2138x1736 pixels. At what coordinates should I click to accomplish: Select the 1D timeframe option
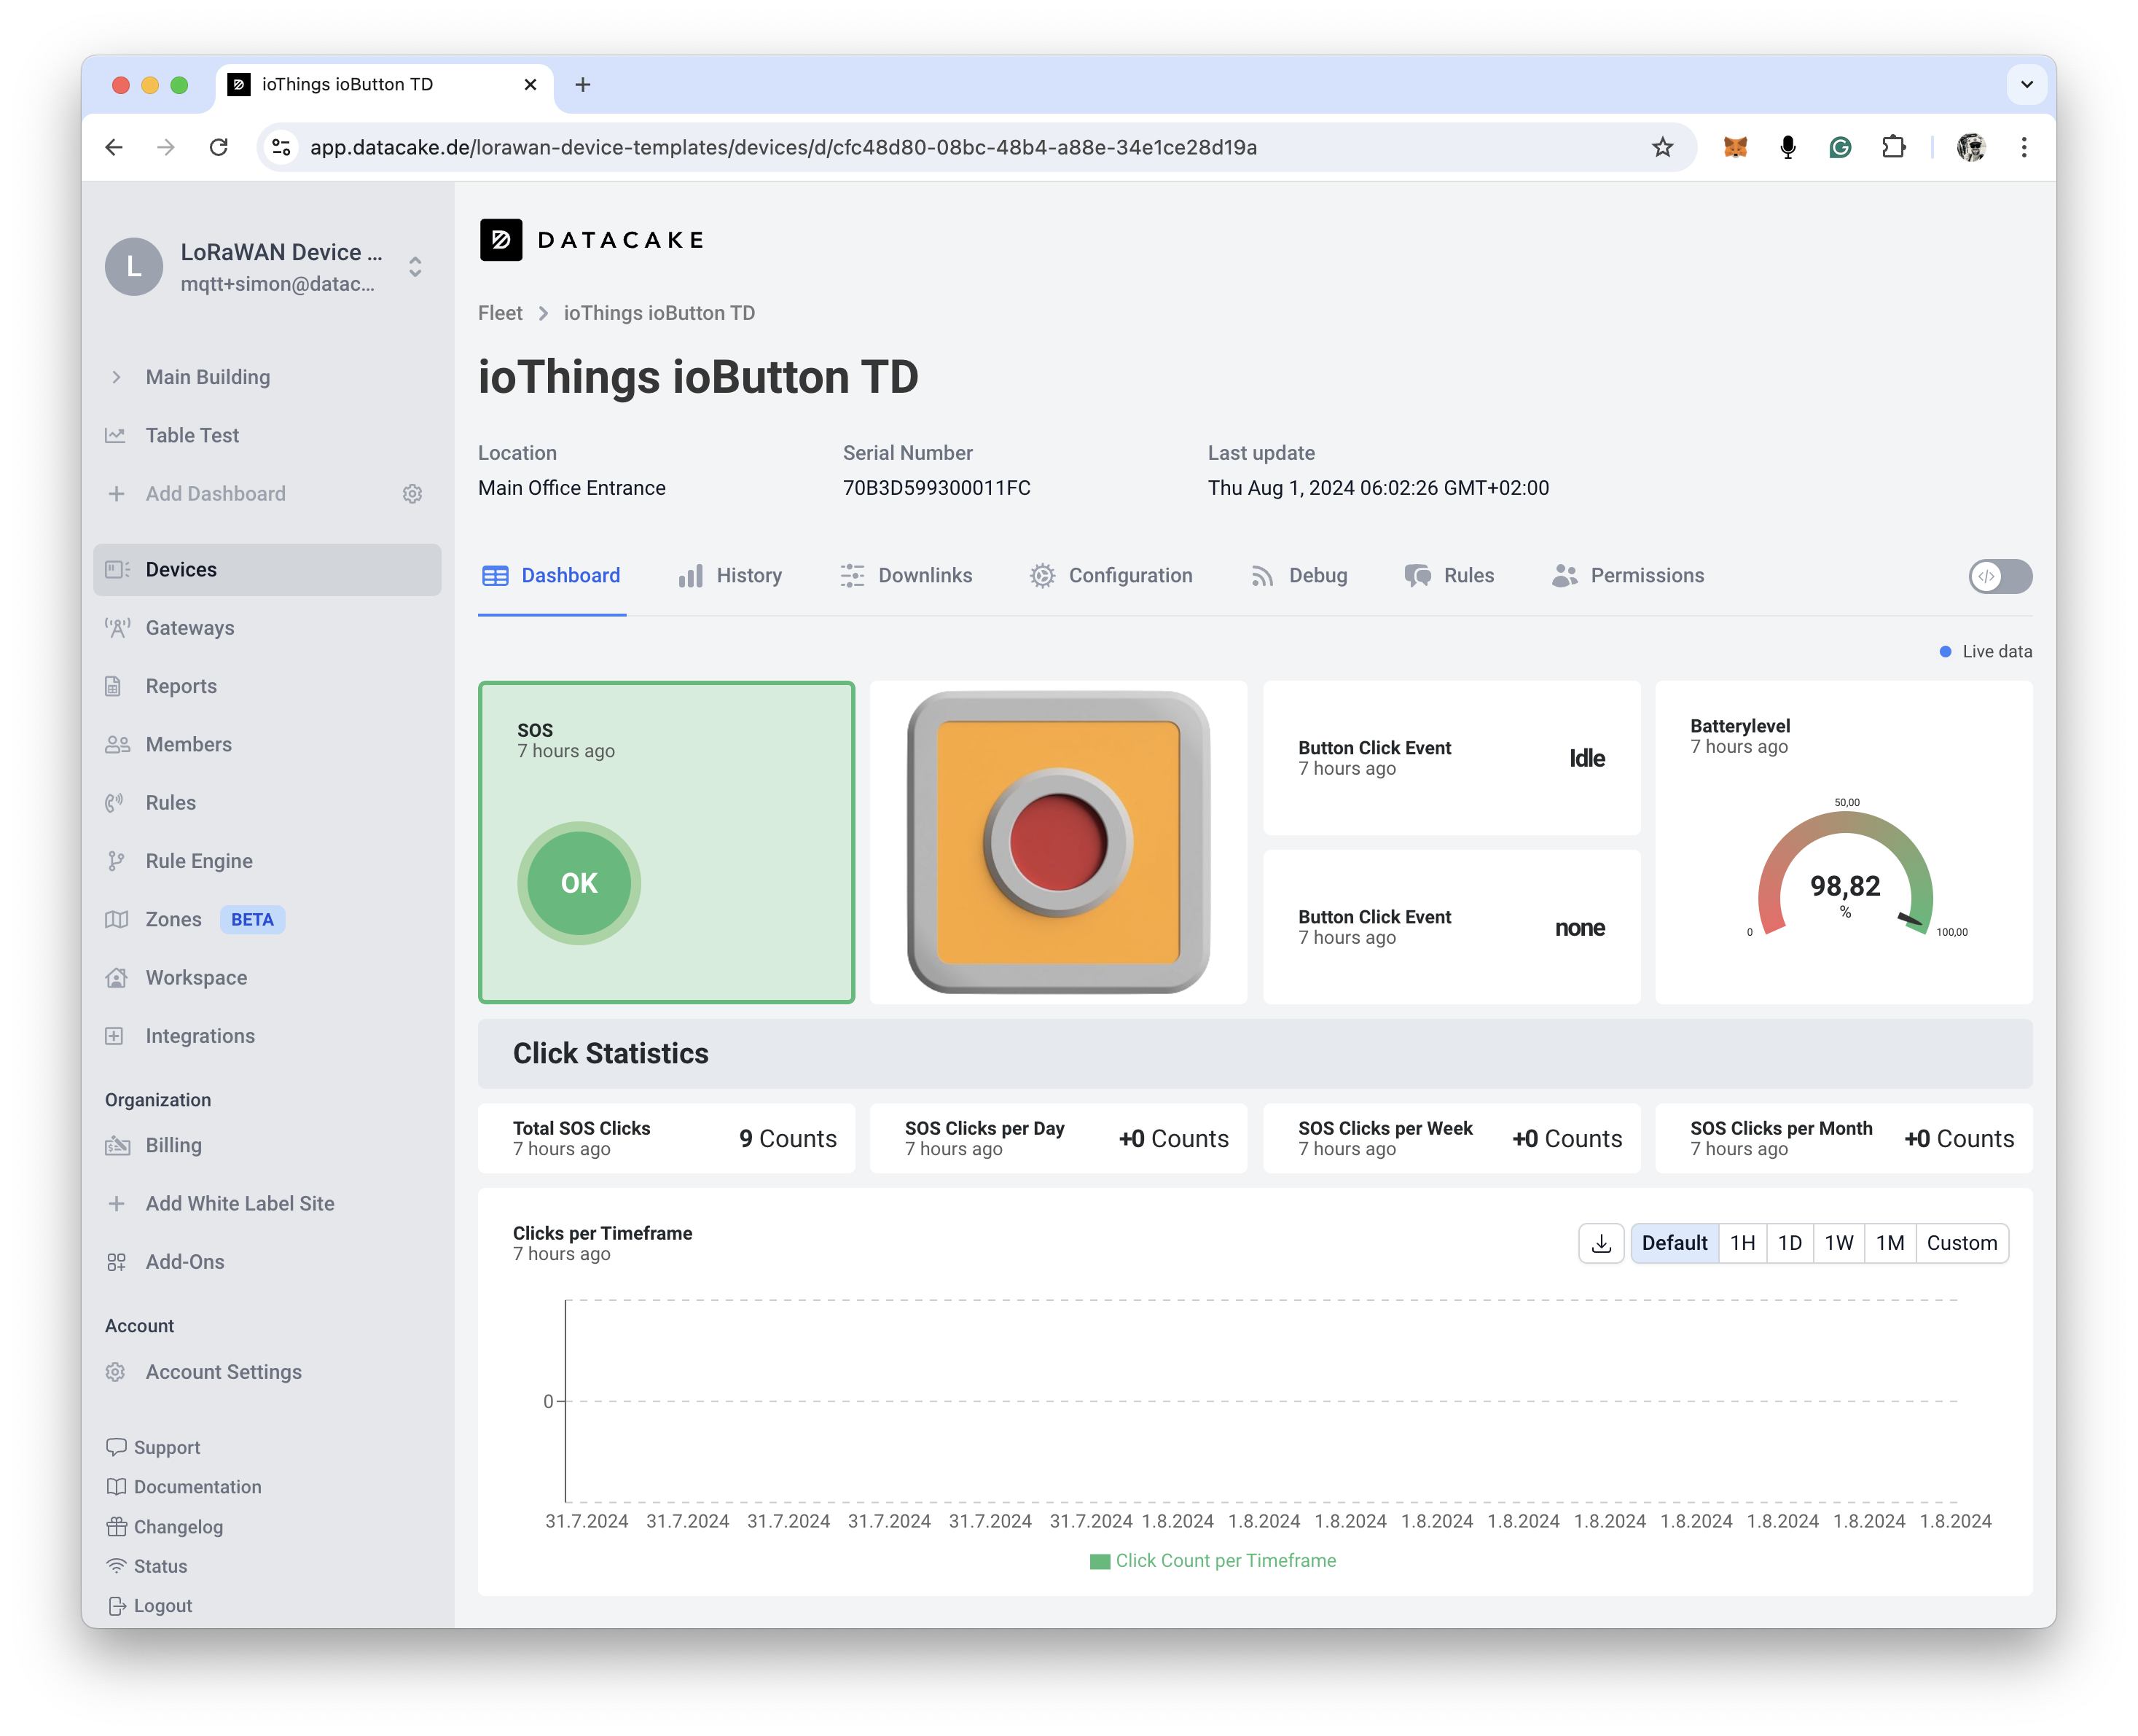(1789, 1242)
